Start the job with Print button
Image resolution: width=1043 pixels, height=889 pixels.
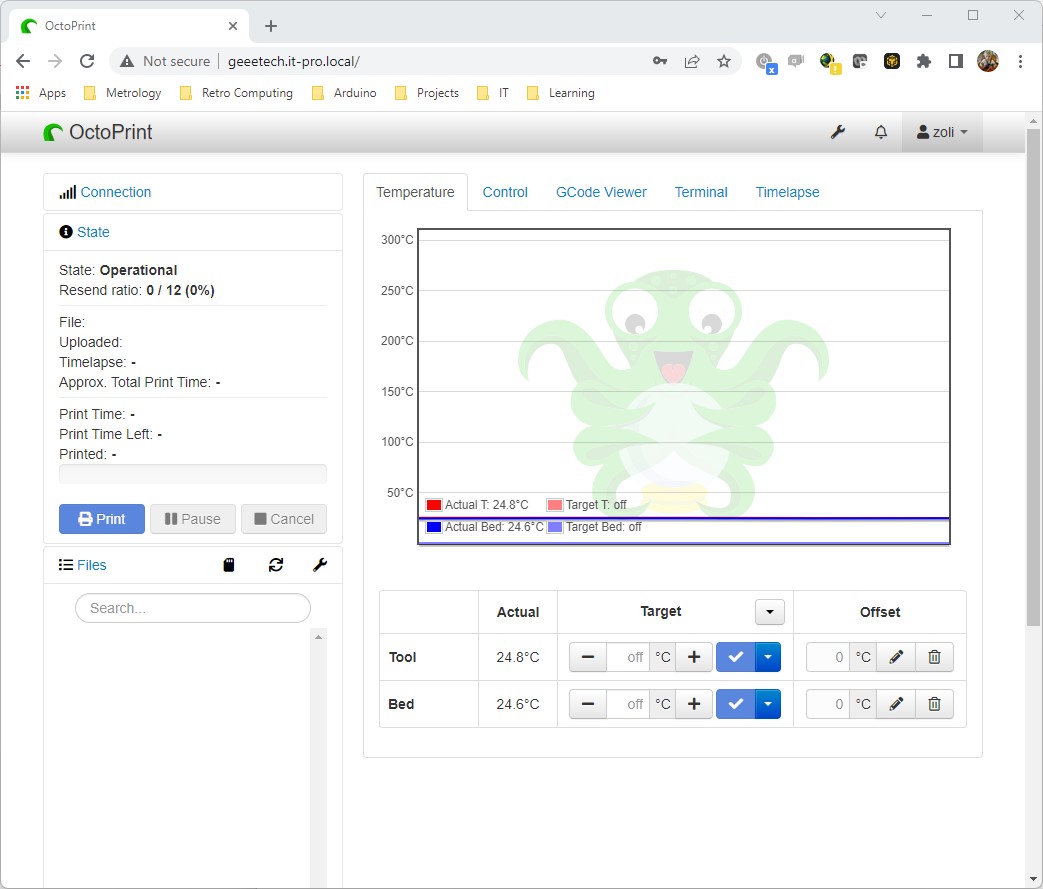(x=102, y=519)
